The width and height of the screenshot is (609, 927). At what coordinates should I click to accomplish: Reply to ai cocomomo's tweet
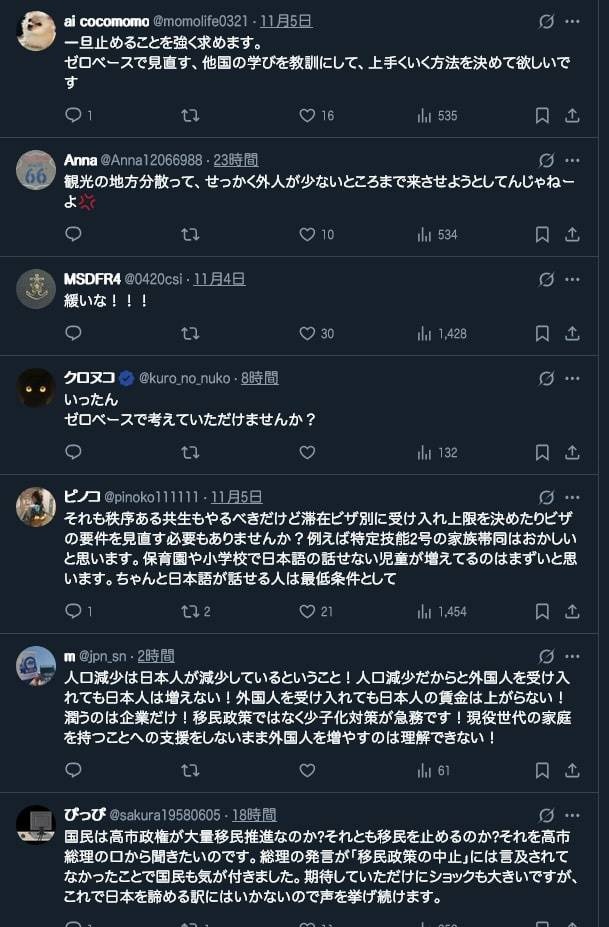[73, 115]
